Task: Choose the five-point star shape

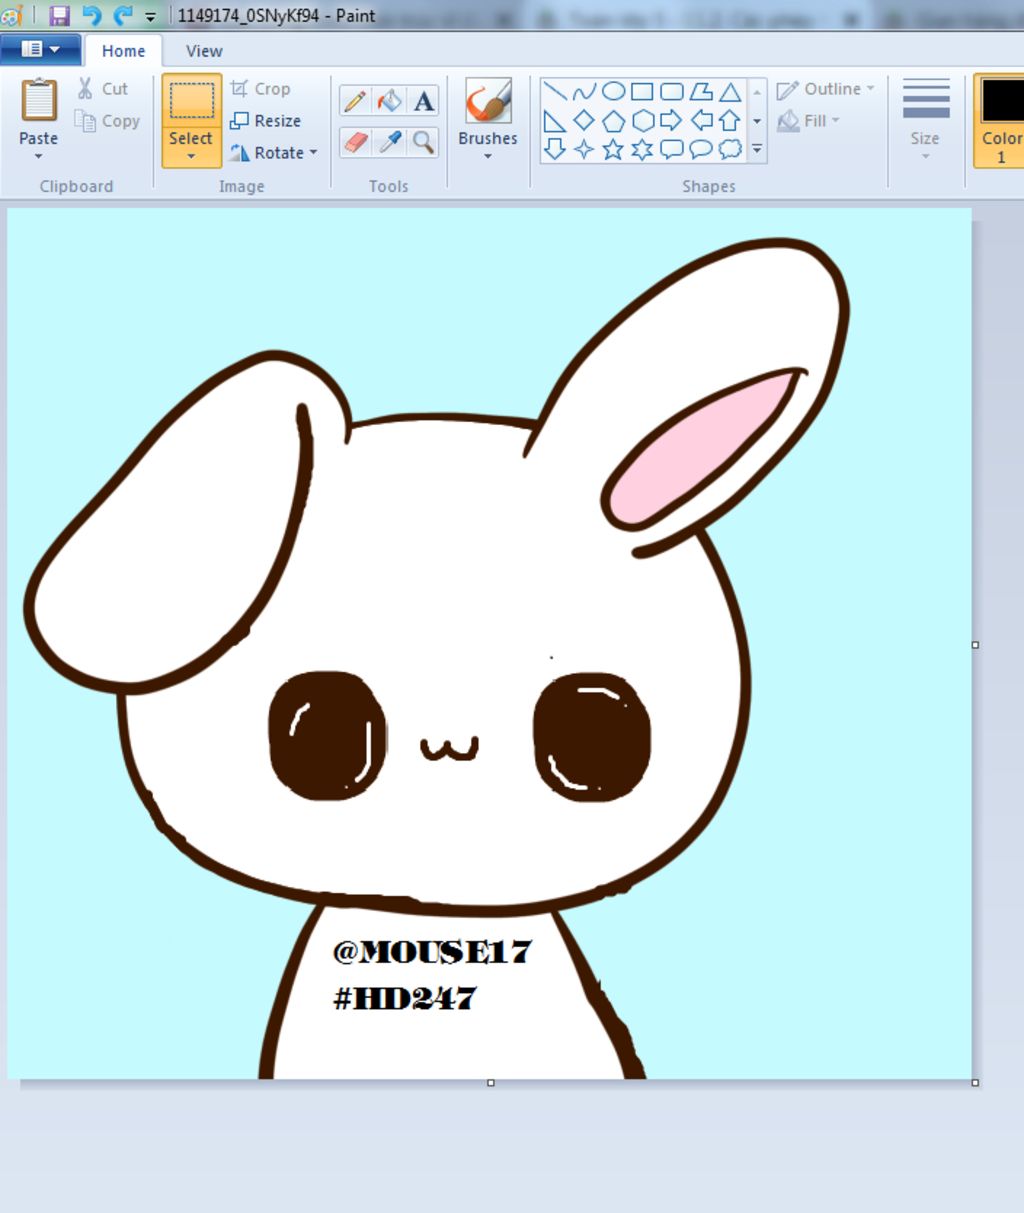Action: (613, 149)
